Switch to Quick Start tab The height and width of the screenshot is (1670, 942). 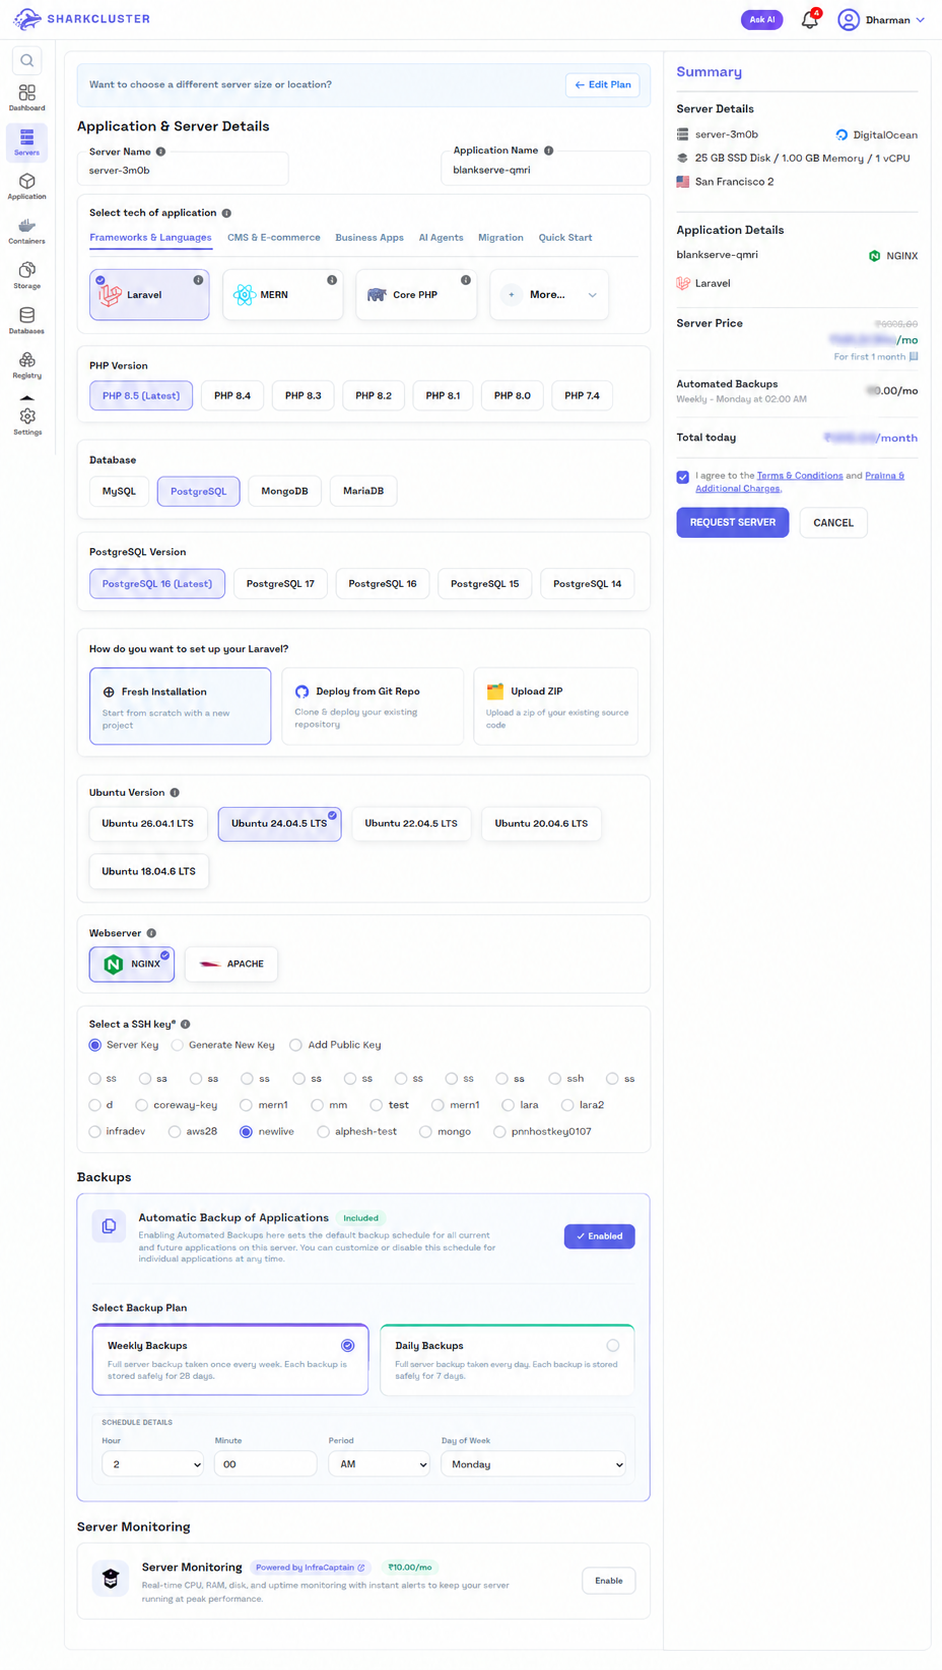[565, 238]
